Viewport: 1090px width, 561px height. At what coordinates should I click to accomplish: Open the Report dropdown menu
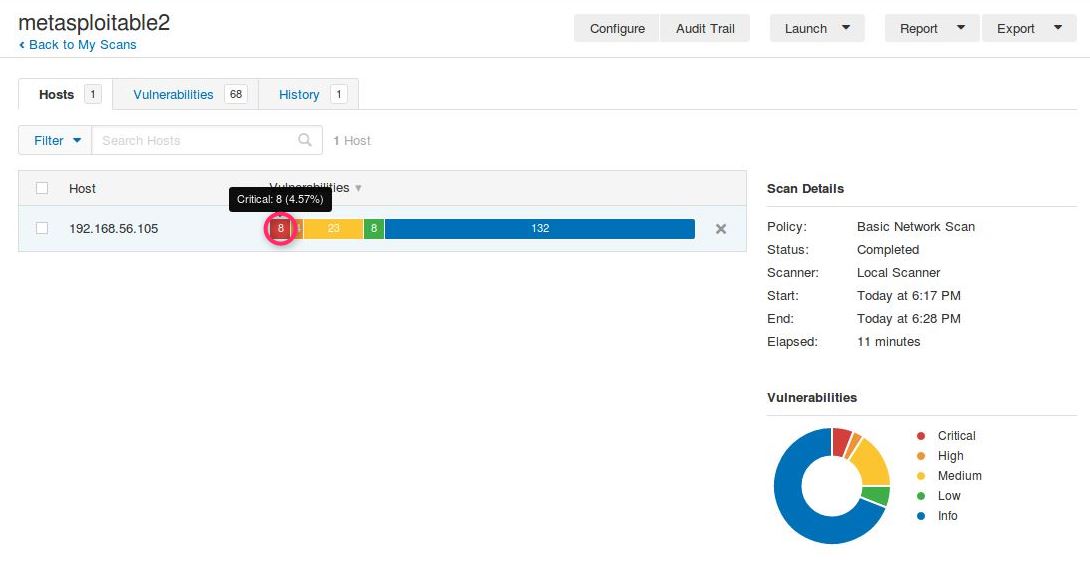pos(932,29)
